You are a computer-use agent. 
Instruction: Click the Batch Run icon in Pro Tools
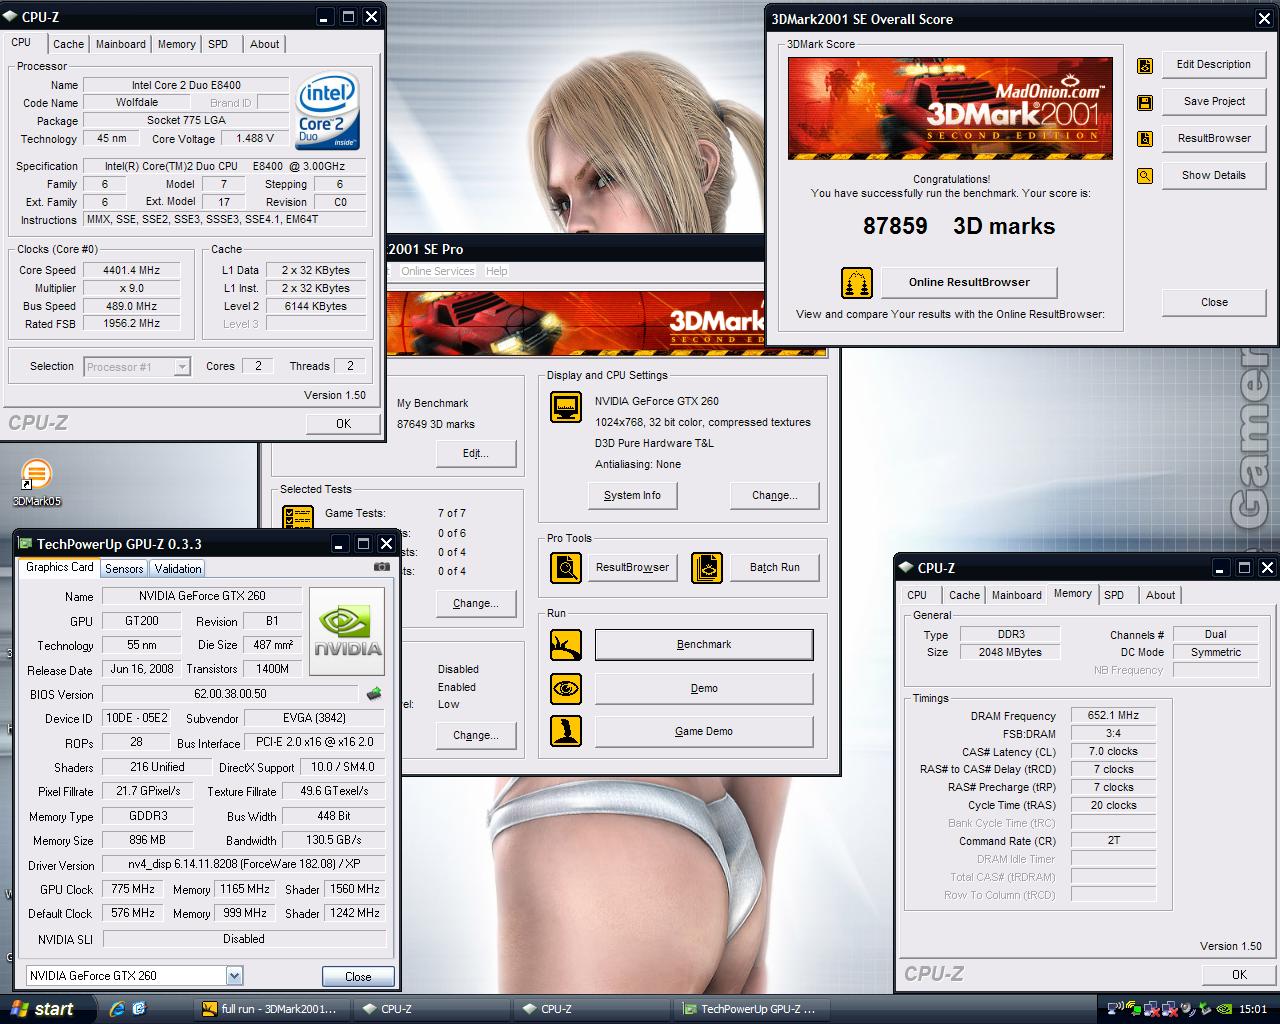pos(707,568)
